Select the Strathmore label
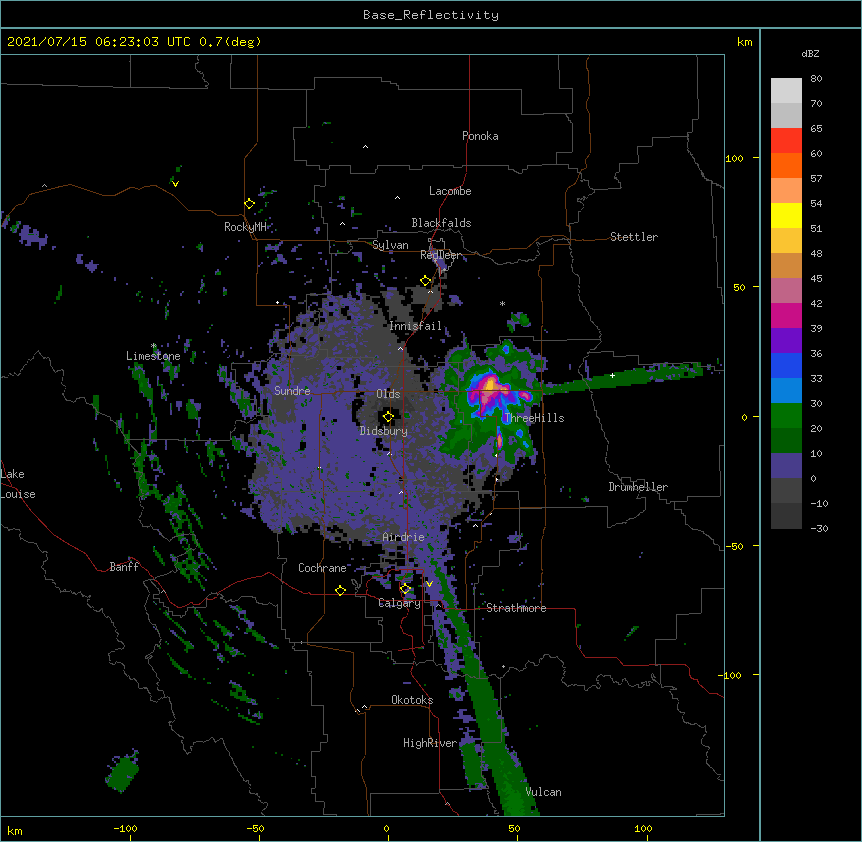Screen dimensions: 862x842 click(516, 608)
